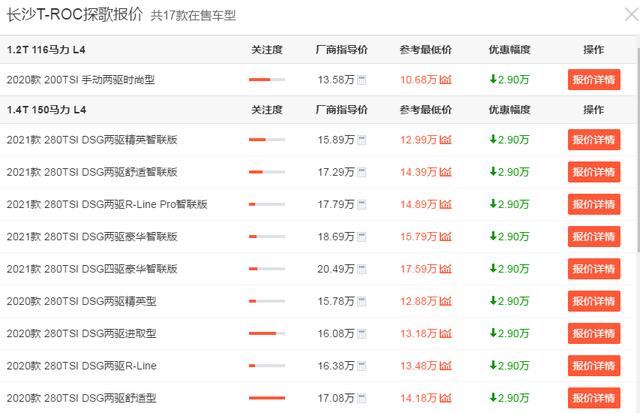Click 报价详情 for 2020款 DSG两驱进取型
640x413 pixels.
click(x=594, y=333)
